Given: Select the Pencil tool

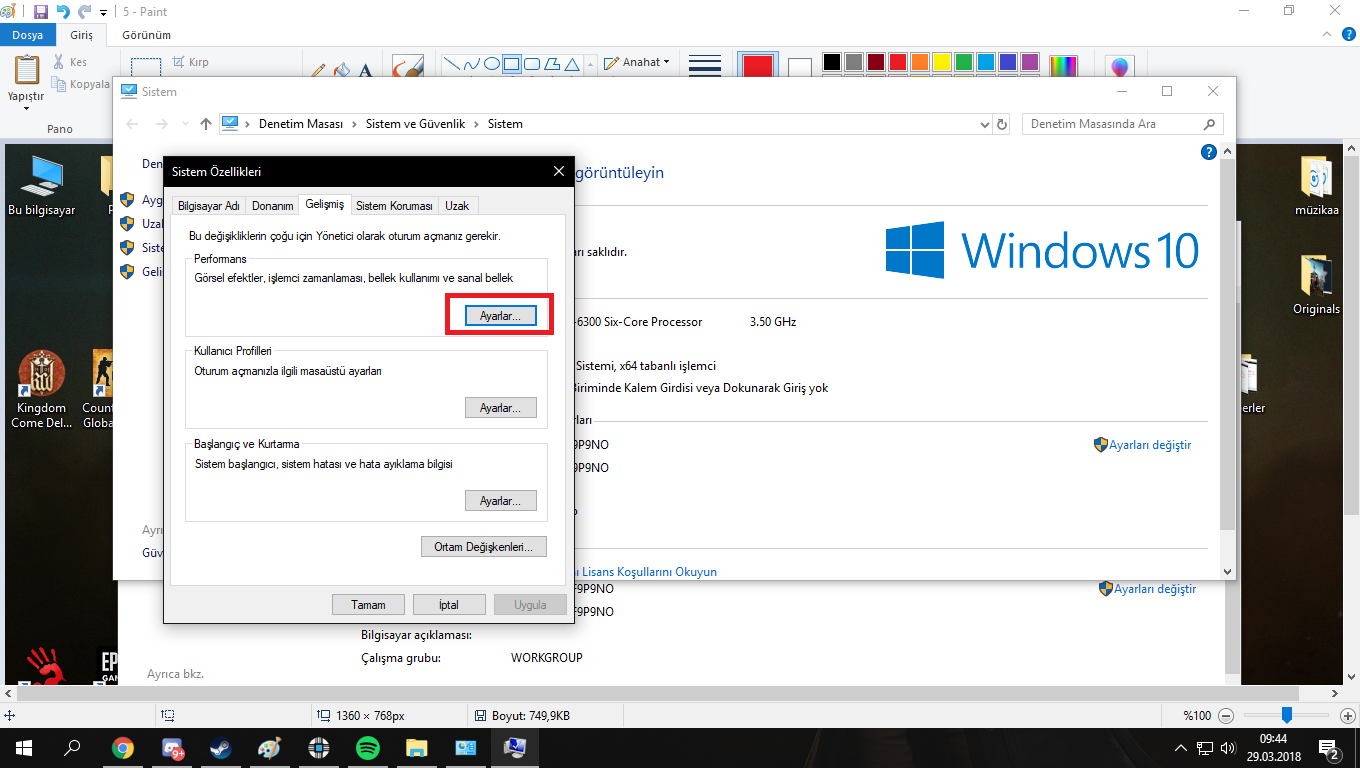Looking at the screenshot, I should point(319,70).
